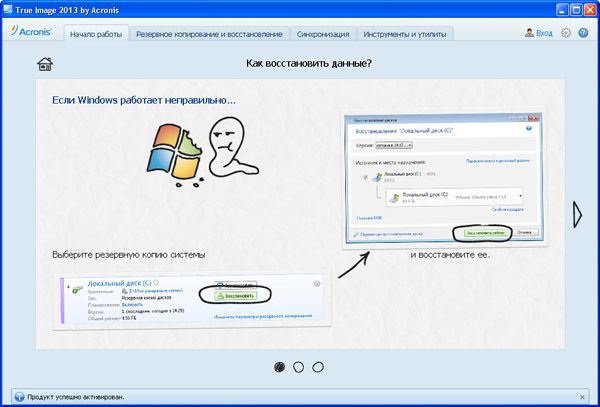Click the backup list thumbnail image
The image size is (600, 407).
pyautogui.click(x=192, y=300)
